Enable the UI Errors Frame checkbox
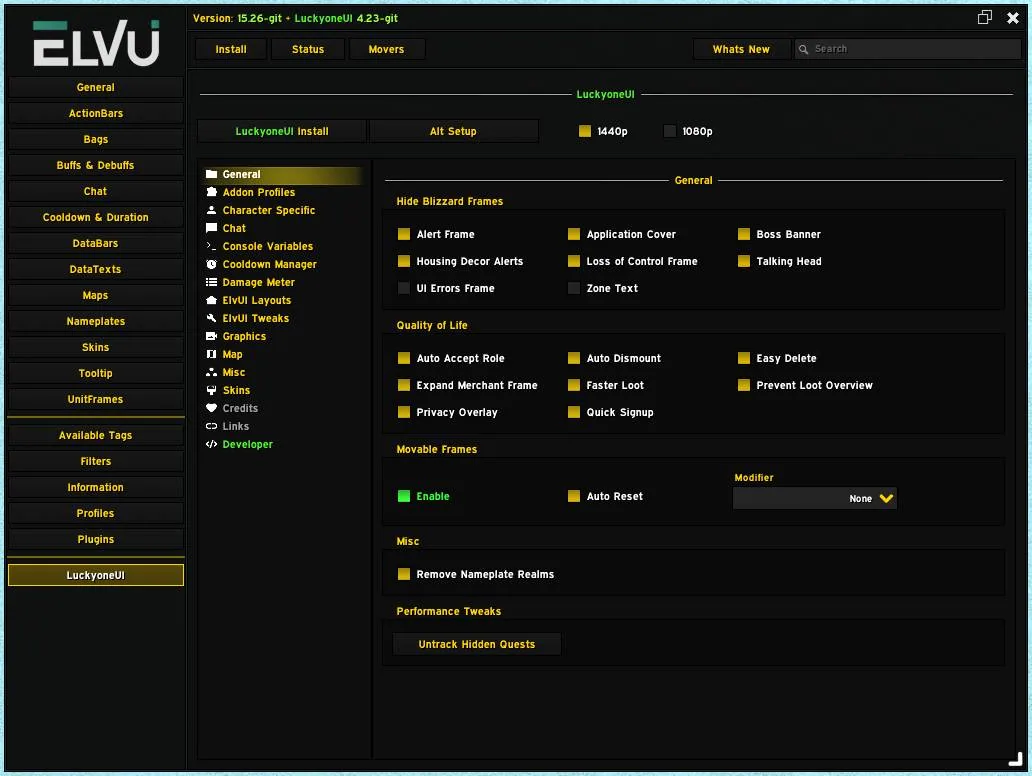The width and height of the screenshot is (1032, 776). [404, 288]
